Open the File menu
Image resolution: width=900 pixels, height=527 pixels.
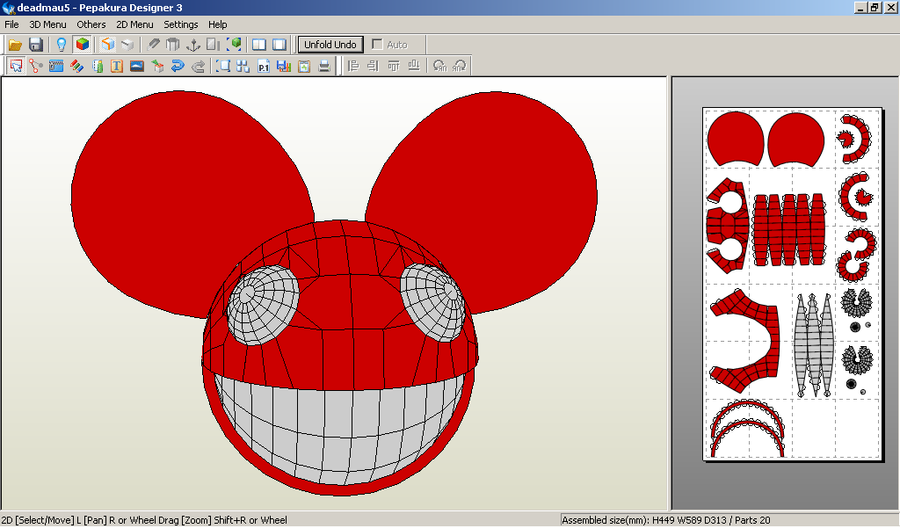click(x=11, y=24)
